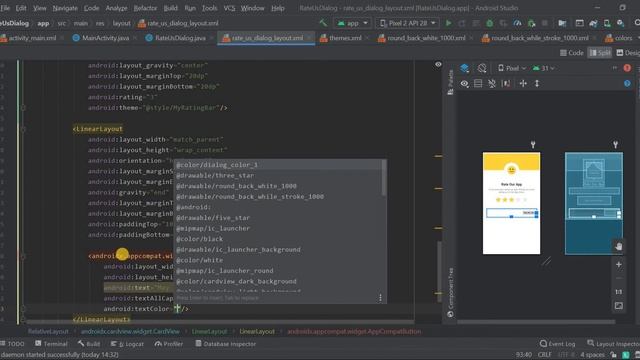The image size is (640, 360).
Task: Select the white design preview of the dialog
Action: click(x=511, y=203)
